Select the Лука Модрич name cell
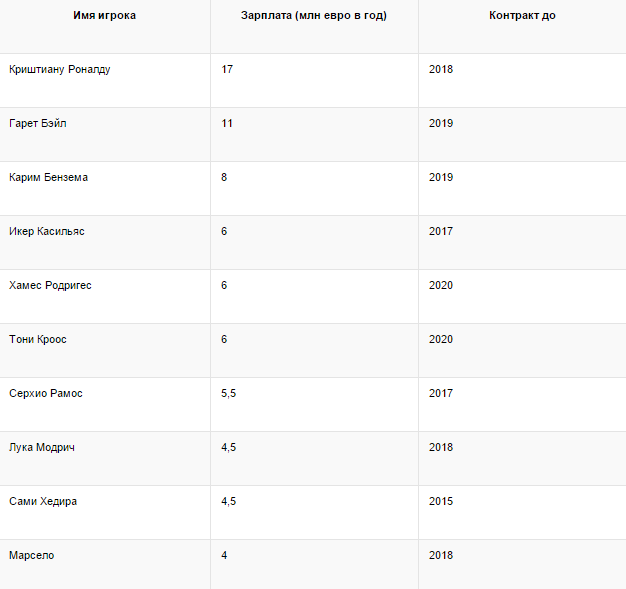626x589 pixels. (42, 448)
